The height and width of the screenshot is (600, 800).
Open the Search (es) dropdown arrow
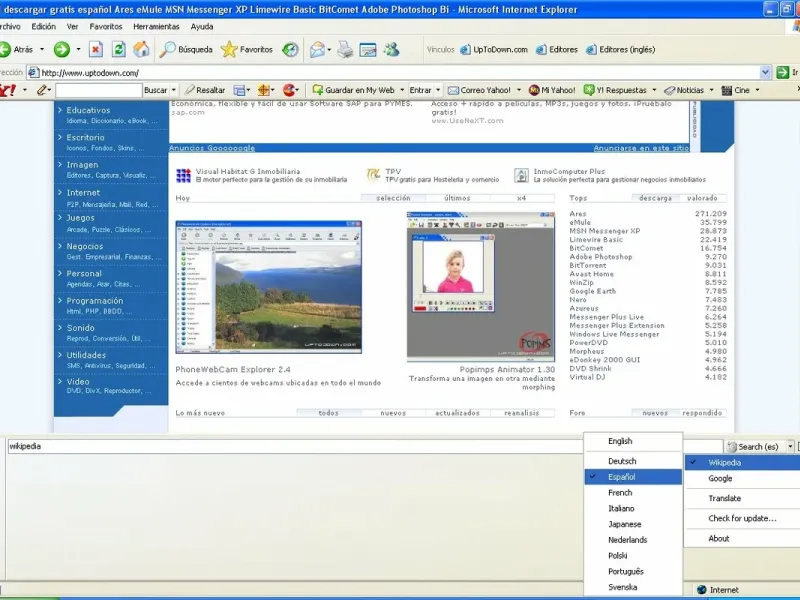[x=790, y=446]
